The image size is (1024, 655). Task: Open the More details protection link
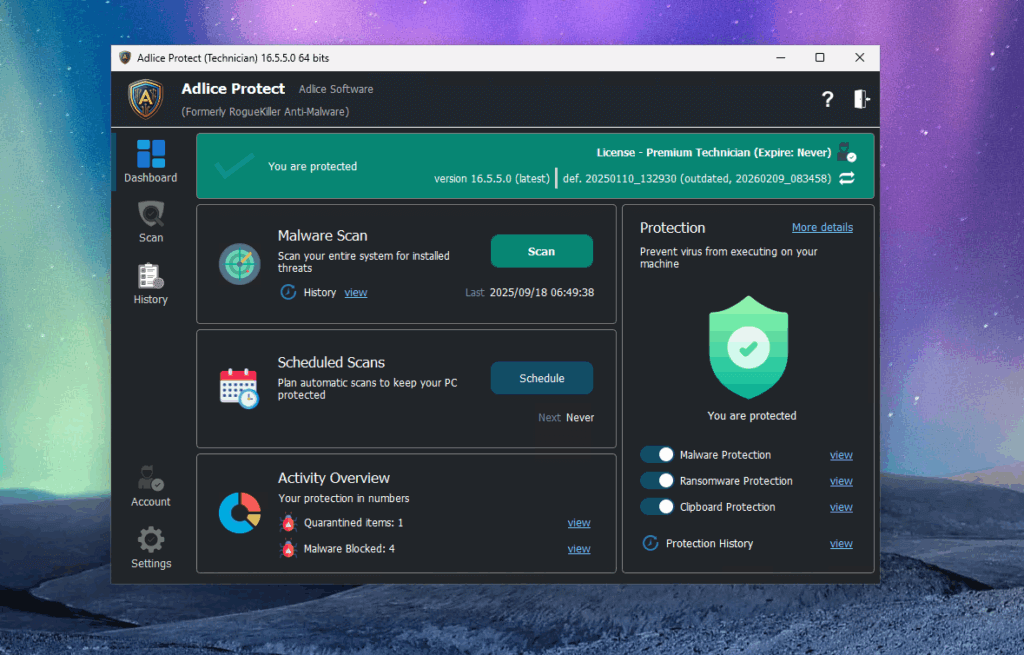pyautogui.click(x=822, y=228)
